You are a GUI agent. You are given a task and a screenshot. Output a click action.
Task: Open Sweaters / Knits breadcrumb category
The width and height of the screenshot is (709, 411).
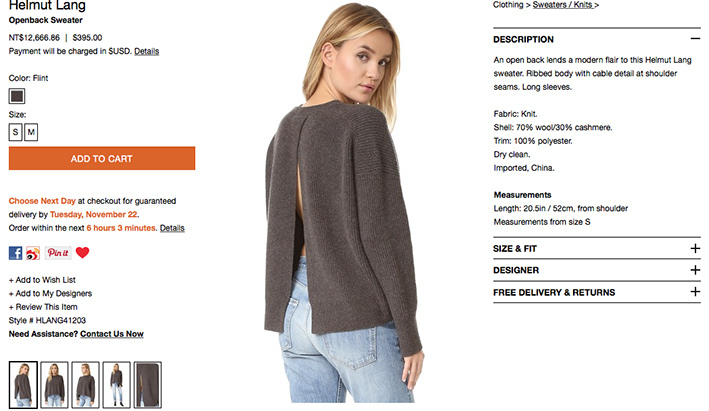[566, 5]
